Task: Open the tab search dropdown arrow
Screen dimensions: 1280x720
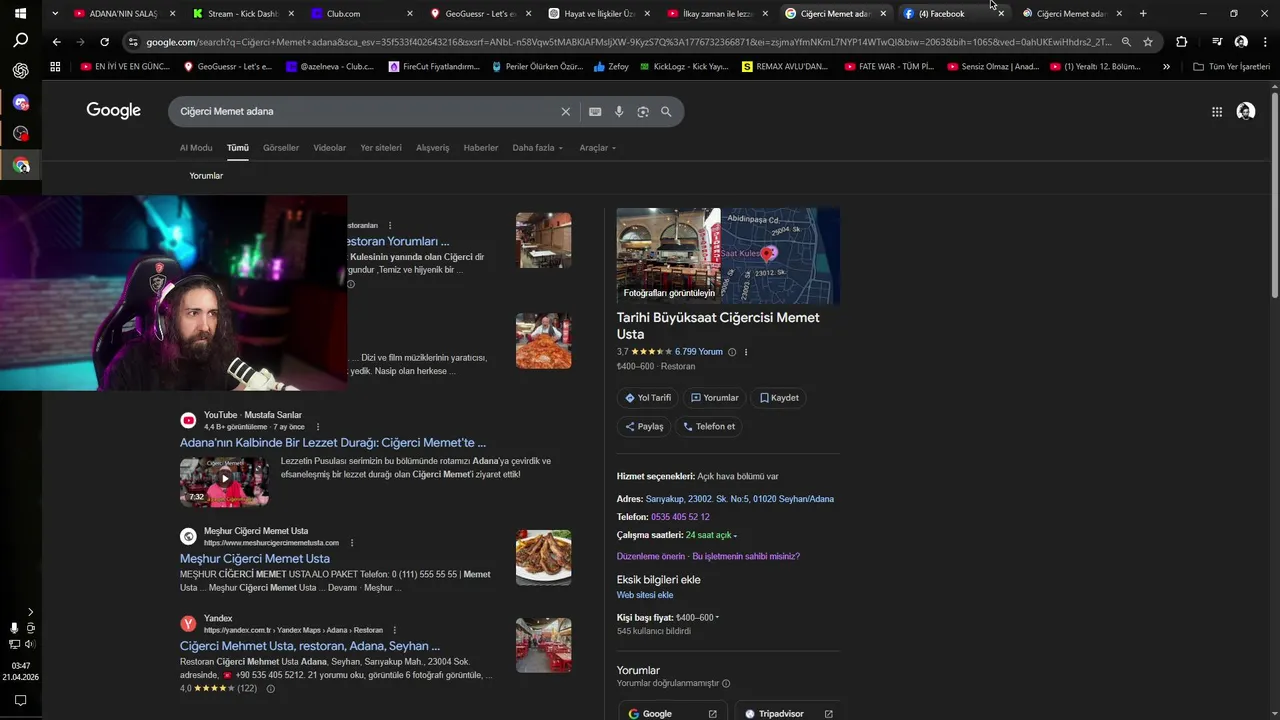Action: click(55, 14)
